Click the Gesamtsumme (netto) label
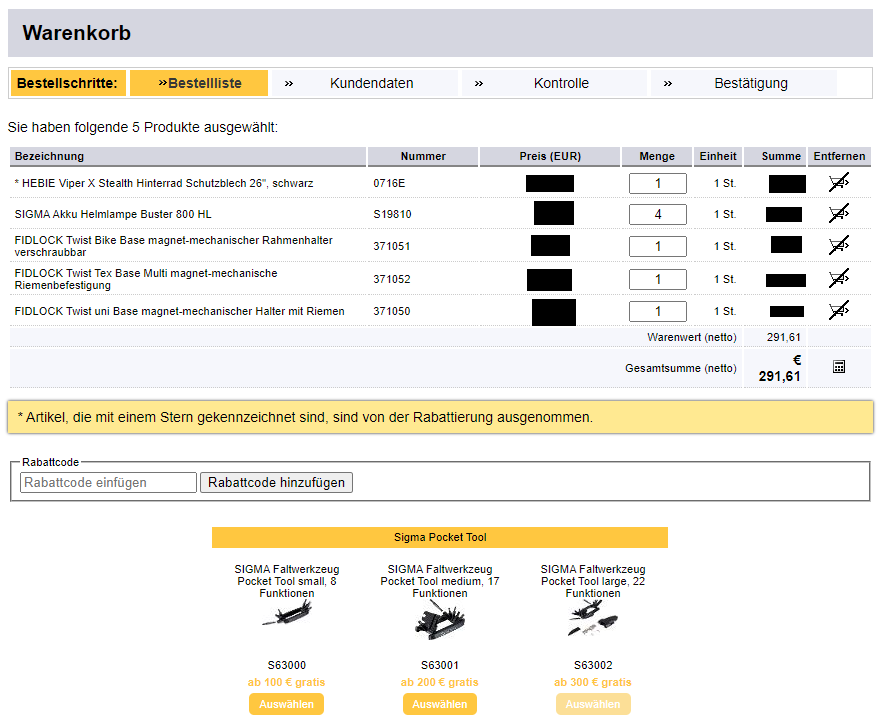Image resolution: width=881 pixels, height=724 pixels. click(680, 368)
